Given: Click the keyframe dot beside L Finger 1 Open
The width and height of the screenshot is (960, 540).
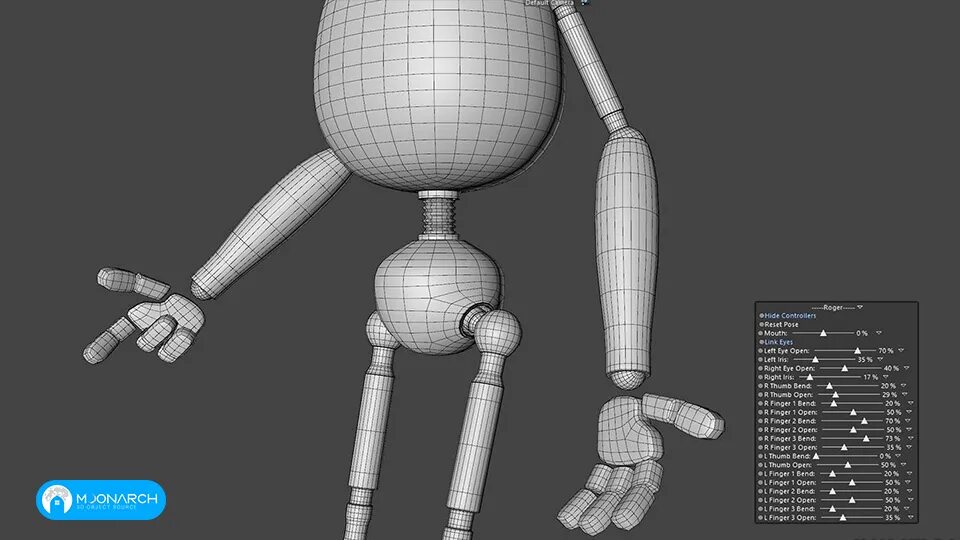Looking at the screenshot, I should coord(760,482).
